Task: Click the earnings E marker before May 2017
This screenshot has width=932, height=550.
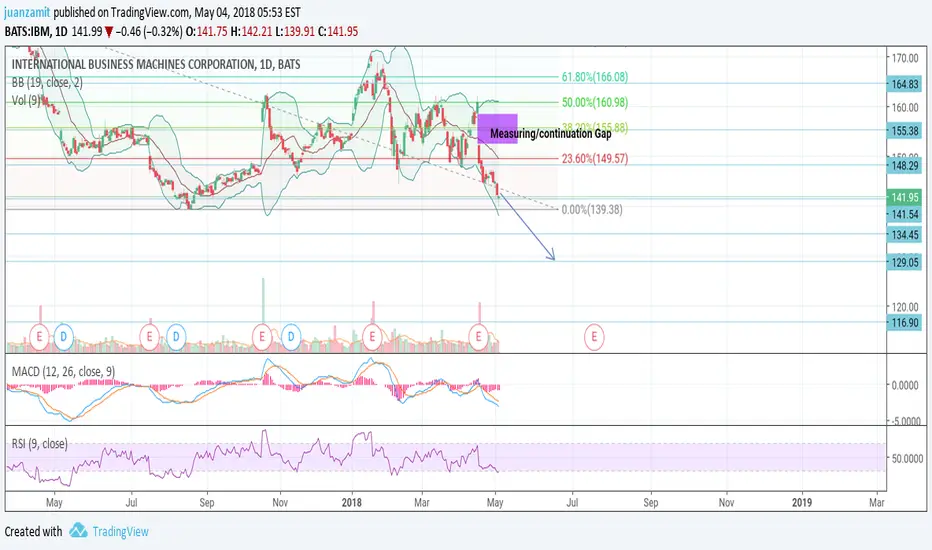Action: click(39, 337)
